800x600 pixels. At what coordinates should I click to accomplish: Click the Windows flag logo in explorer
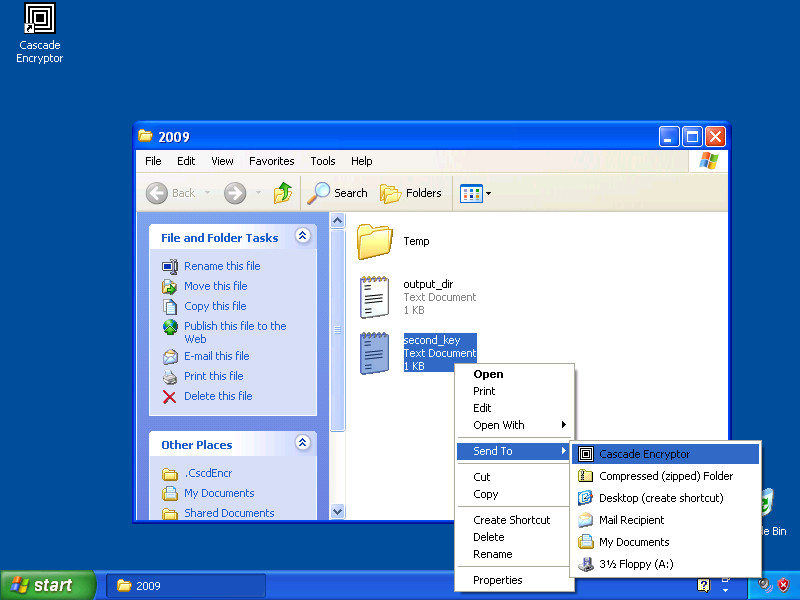(x=709, y=161)
